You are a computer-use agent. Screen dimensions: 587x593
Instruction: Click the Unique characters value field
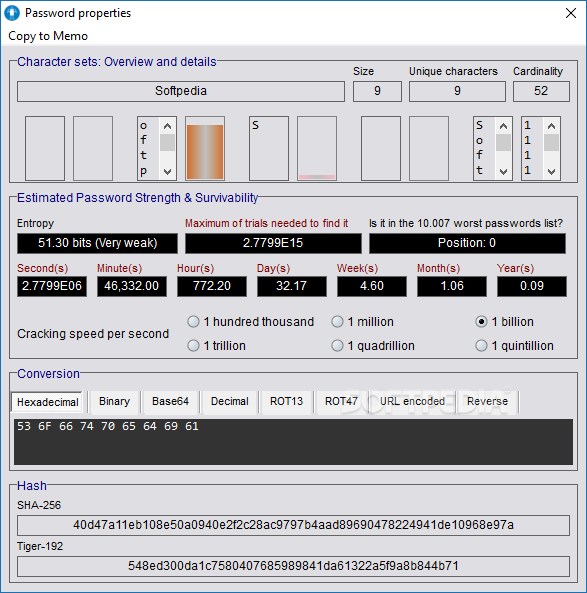tap(457, 91)
